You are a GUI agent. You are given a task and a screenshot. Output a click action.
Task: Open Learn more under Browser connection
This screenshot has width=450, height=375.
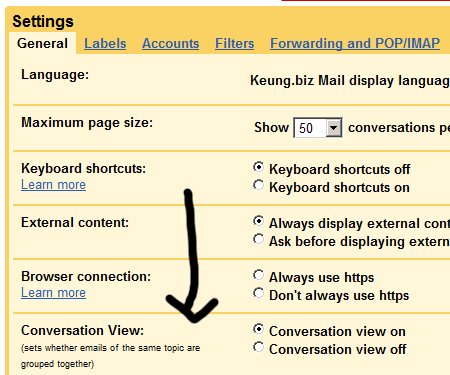[53, 293]
